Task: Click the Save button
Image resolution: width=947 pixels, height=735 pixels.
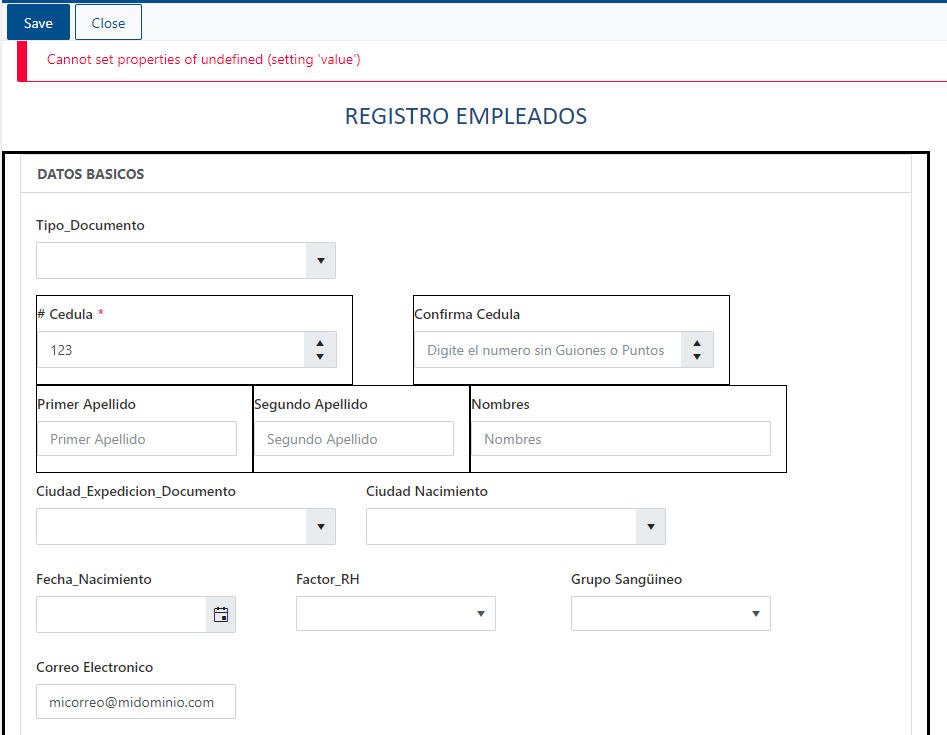Action: point(38,22)
